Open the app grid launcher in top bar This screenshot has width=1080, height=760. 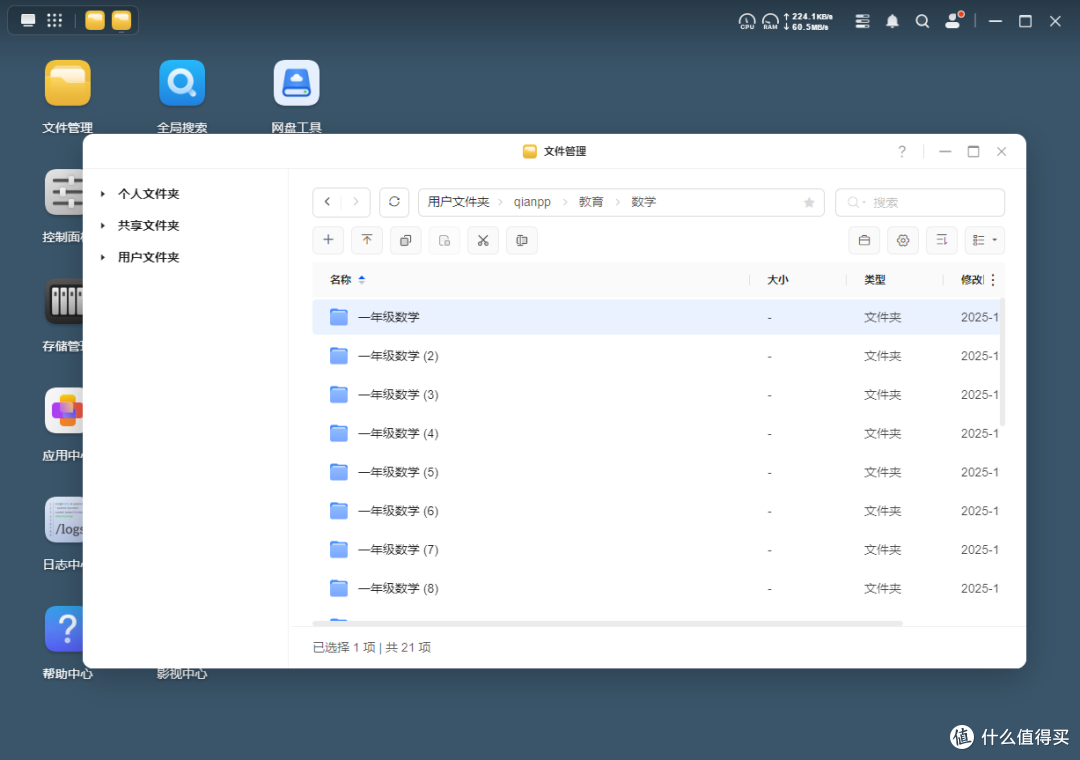(x=54, y=20)
